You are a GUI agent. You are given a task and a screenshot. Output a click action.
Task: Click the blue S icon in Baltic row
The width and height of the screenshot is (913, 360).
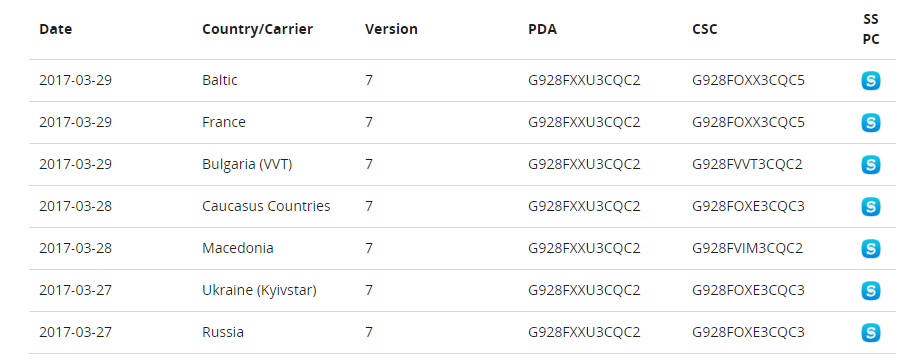click(x=870, y=80)
